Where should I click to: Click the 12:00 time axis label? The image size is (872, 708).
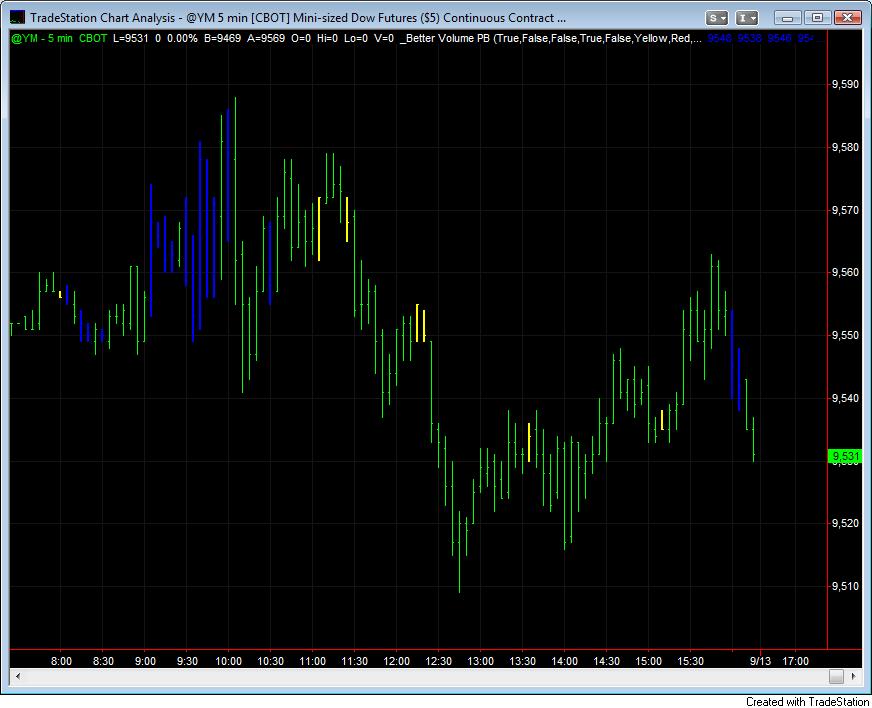click(396, 661)
